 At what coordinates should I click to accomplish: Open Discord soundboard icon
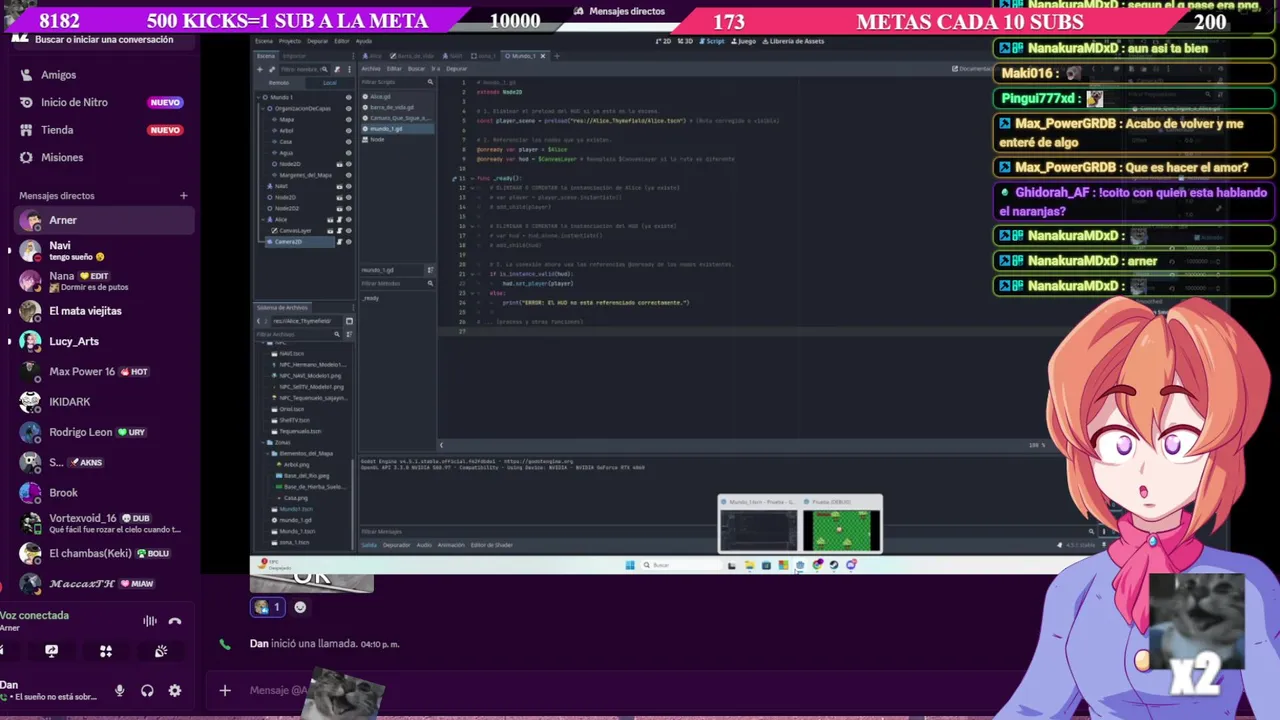pyautogui.click(x=160, y=651)
